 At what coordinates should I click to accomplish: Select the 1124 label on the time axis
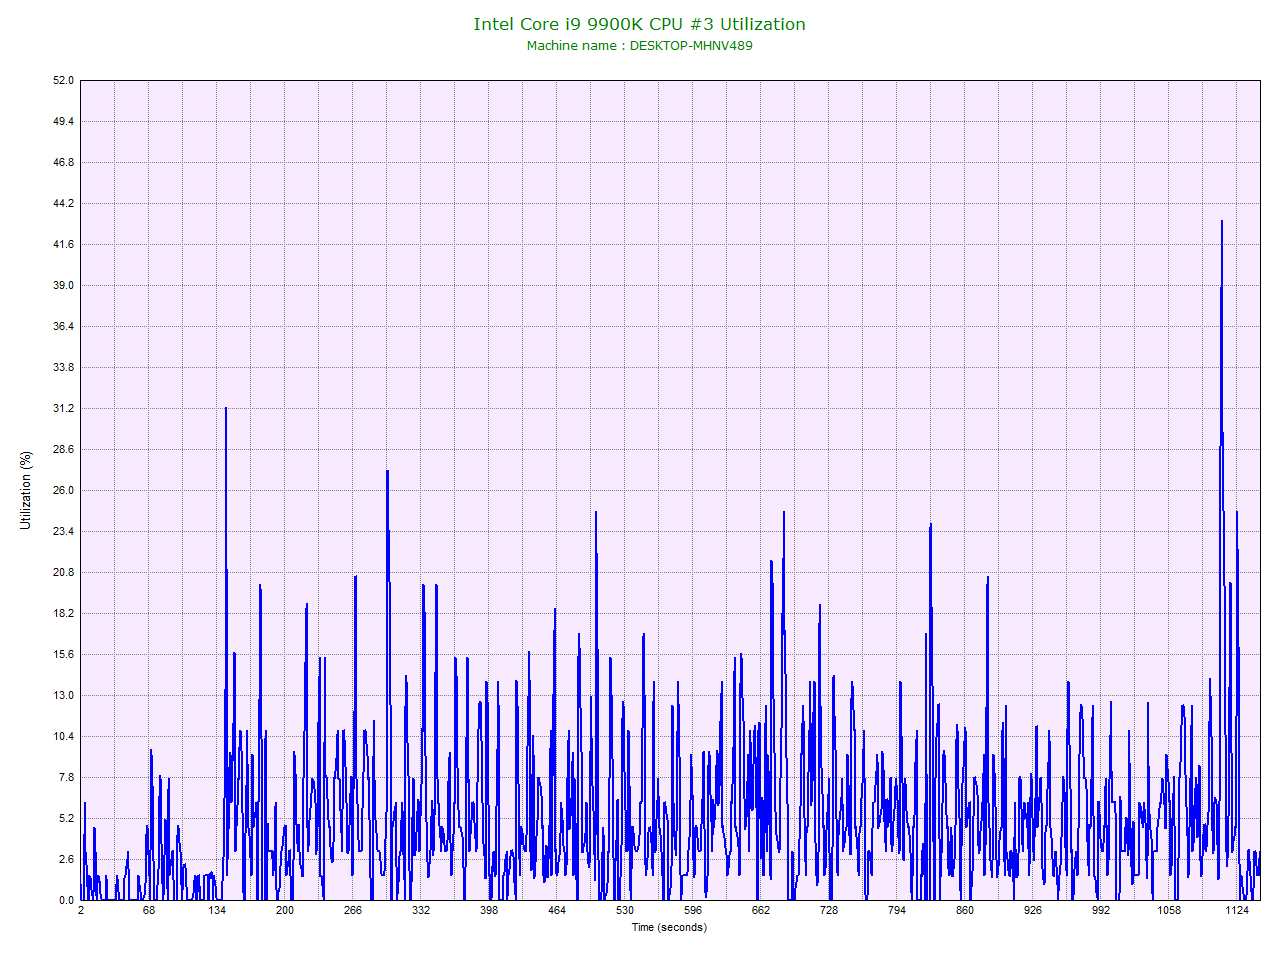pos(1237,910)
